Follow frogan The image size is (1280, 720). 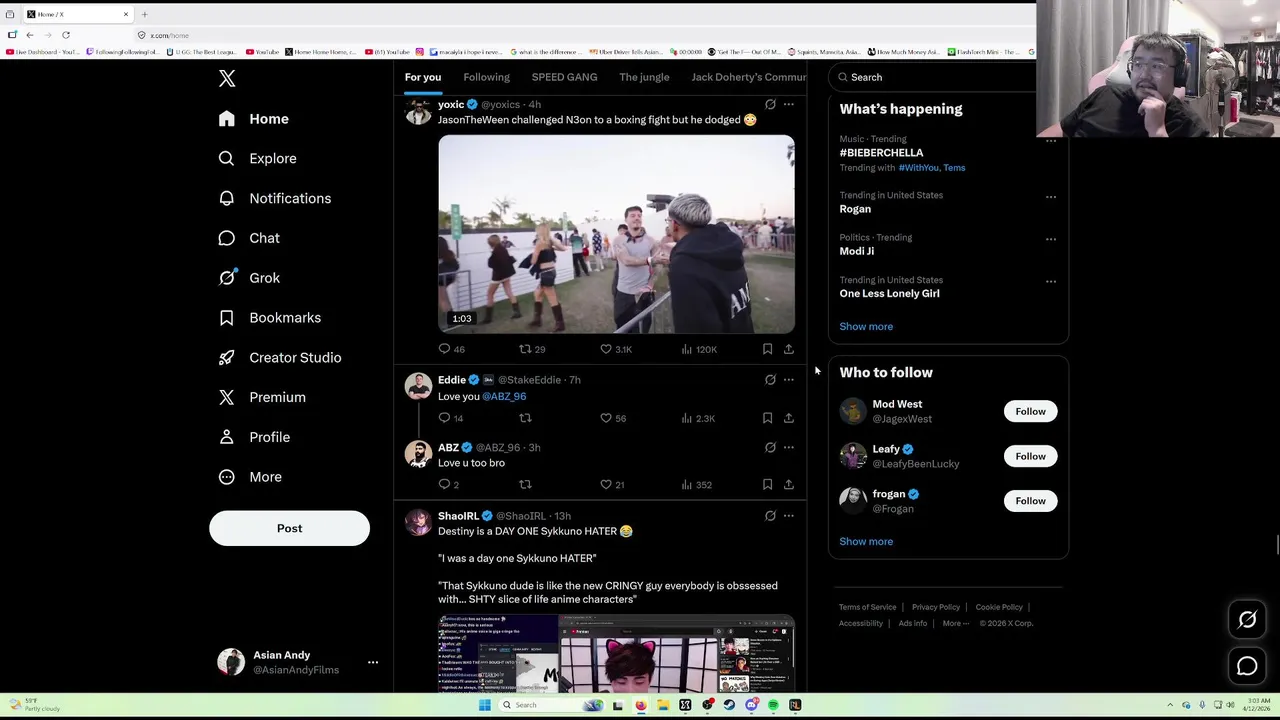1030,501
